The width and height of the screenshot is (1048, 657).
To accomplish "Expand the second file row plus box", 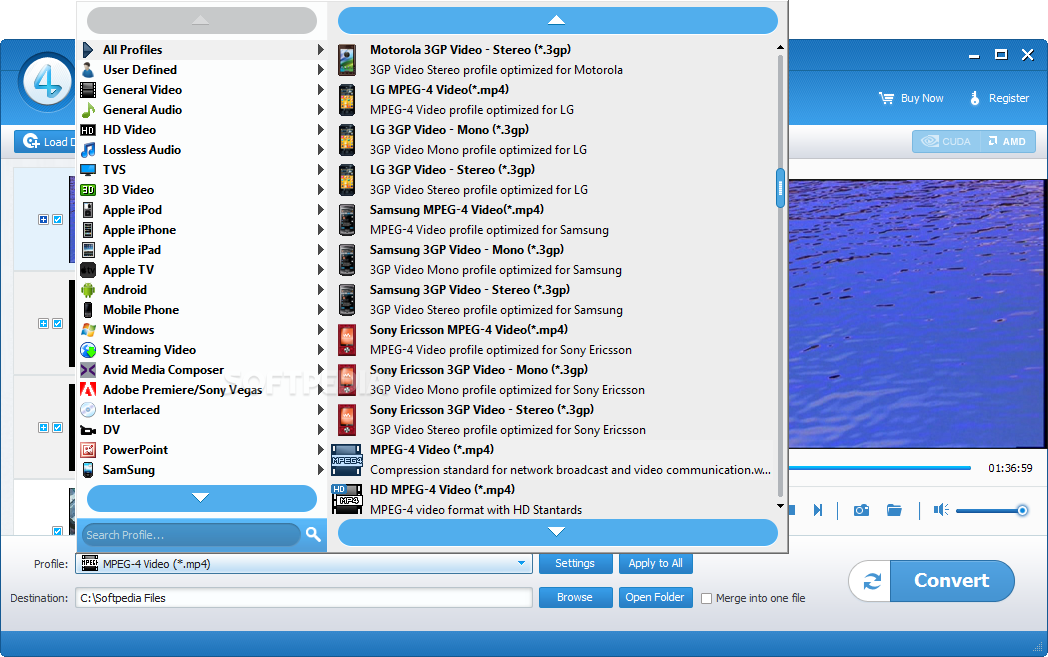I will coord(43,323).
